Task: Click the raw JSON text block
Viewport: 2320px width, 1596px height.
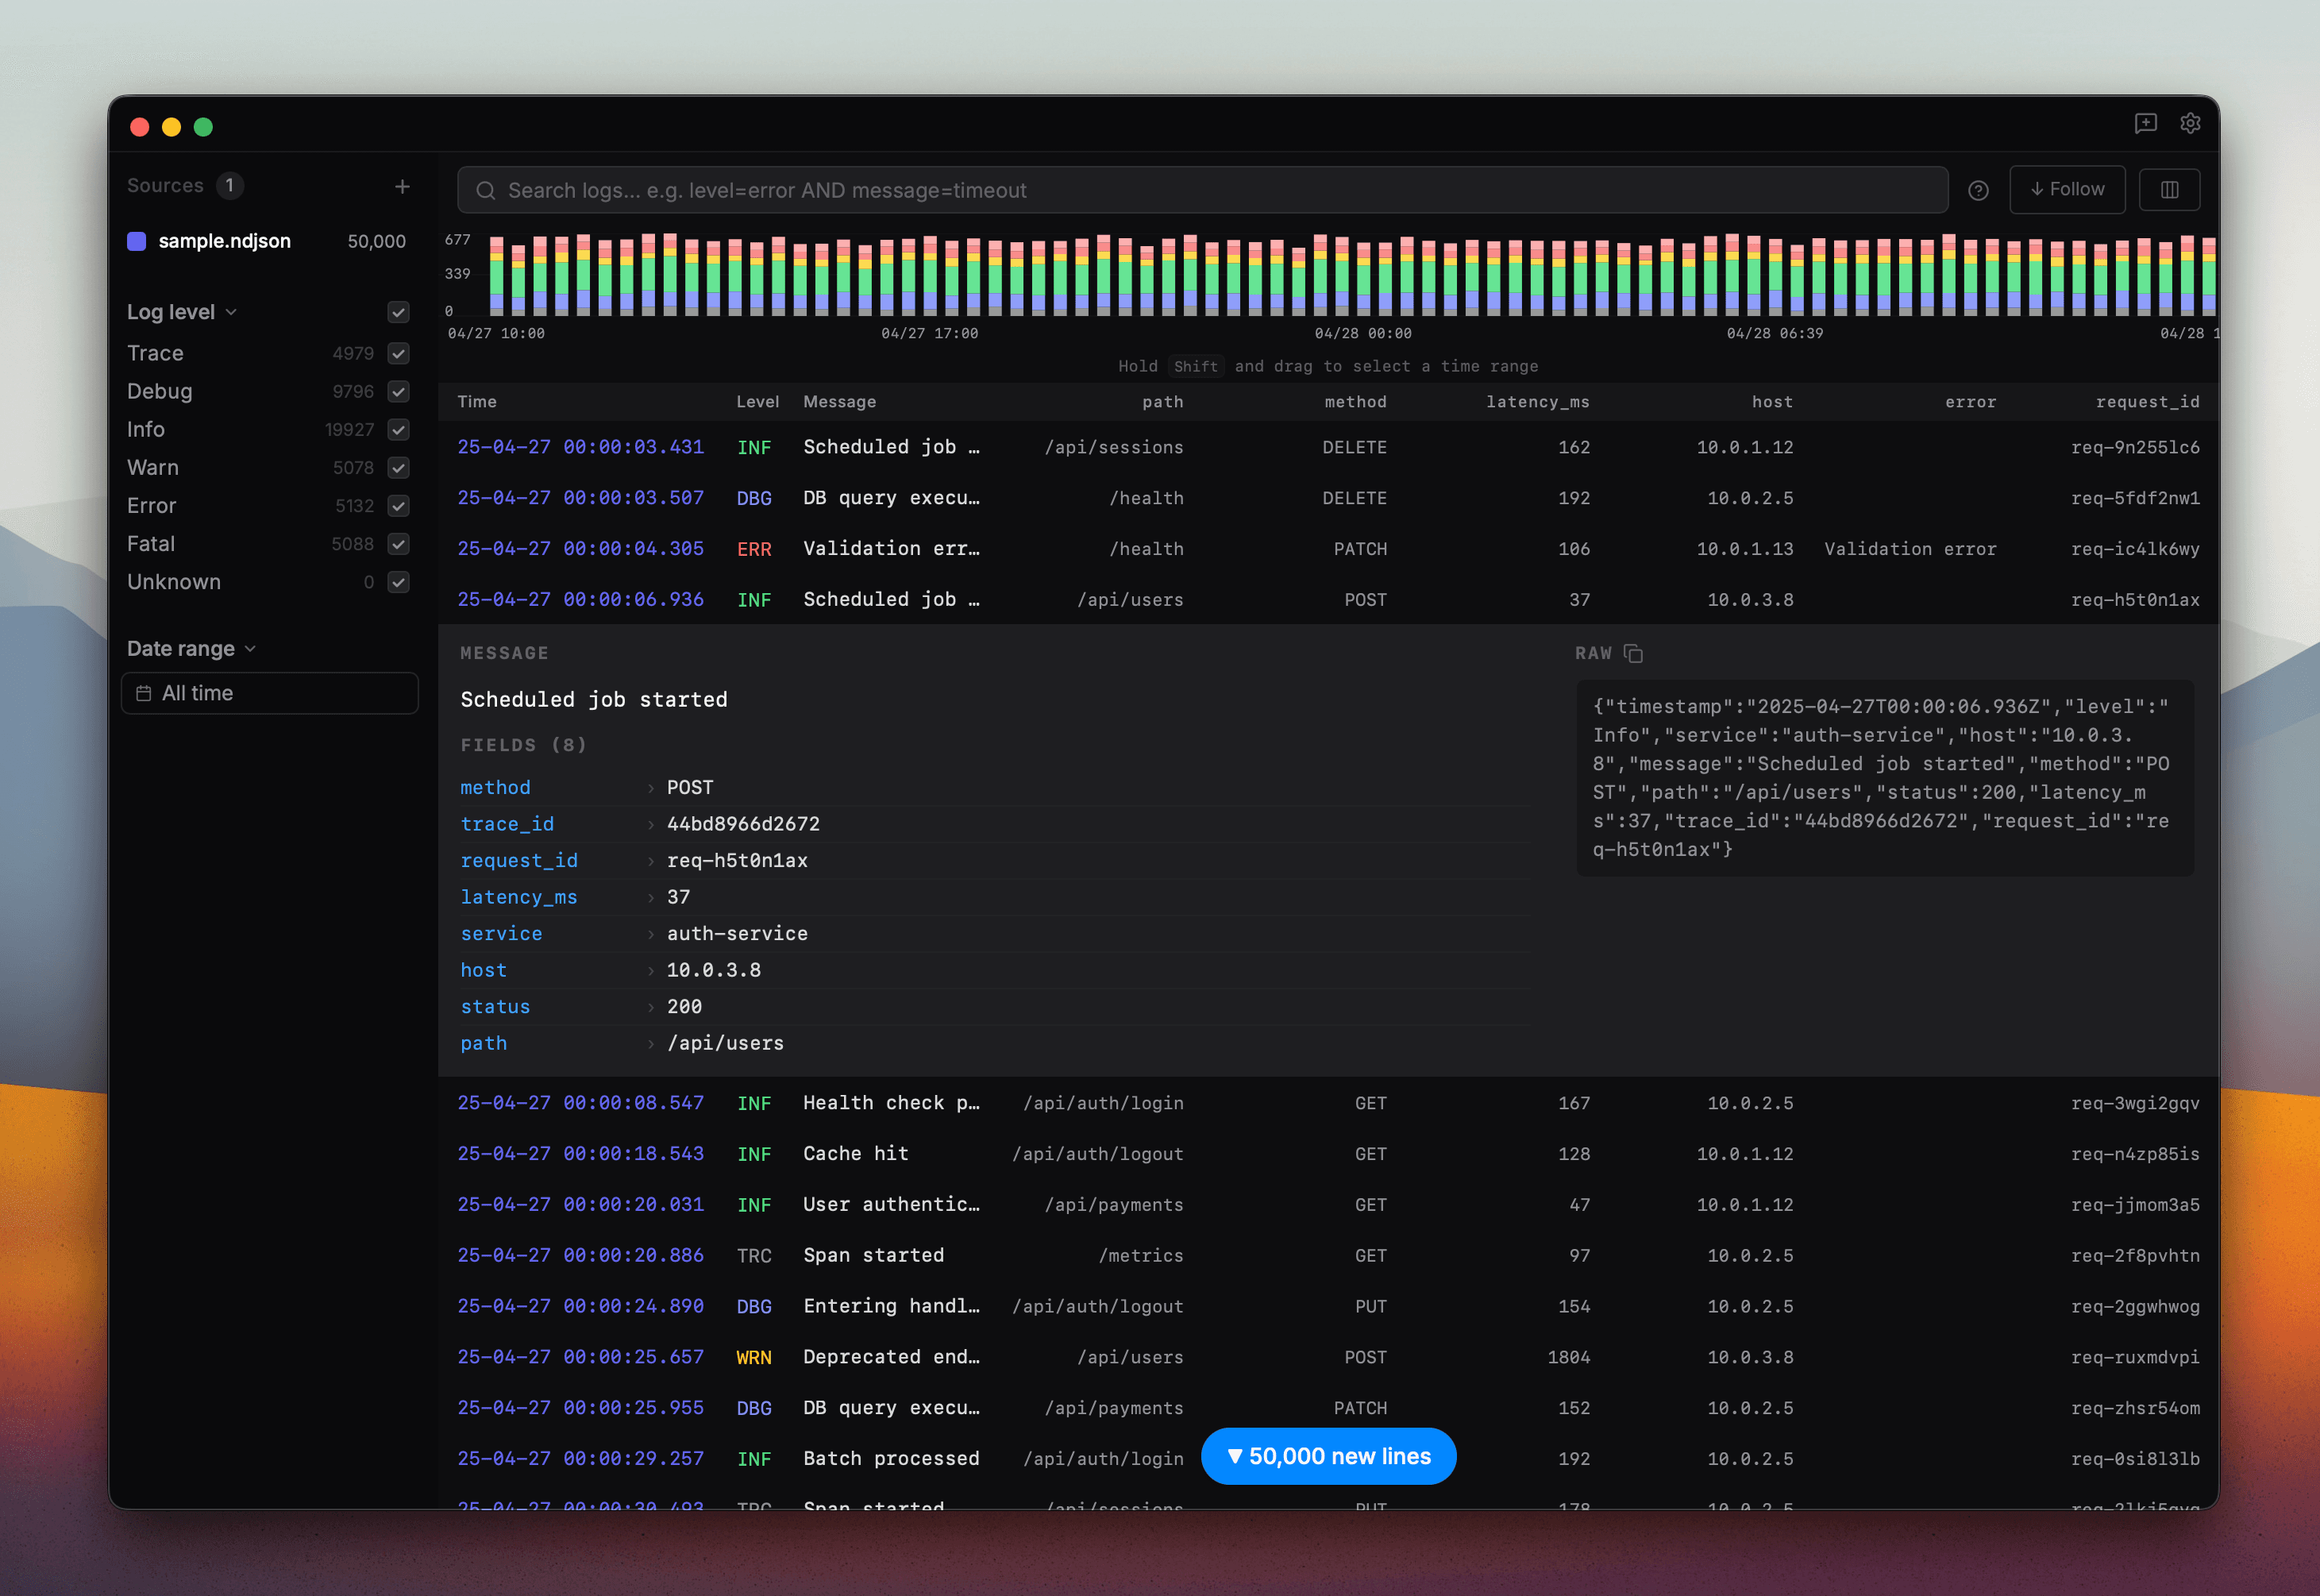Action: coord(1885,778)
